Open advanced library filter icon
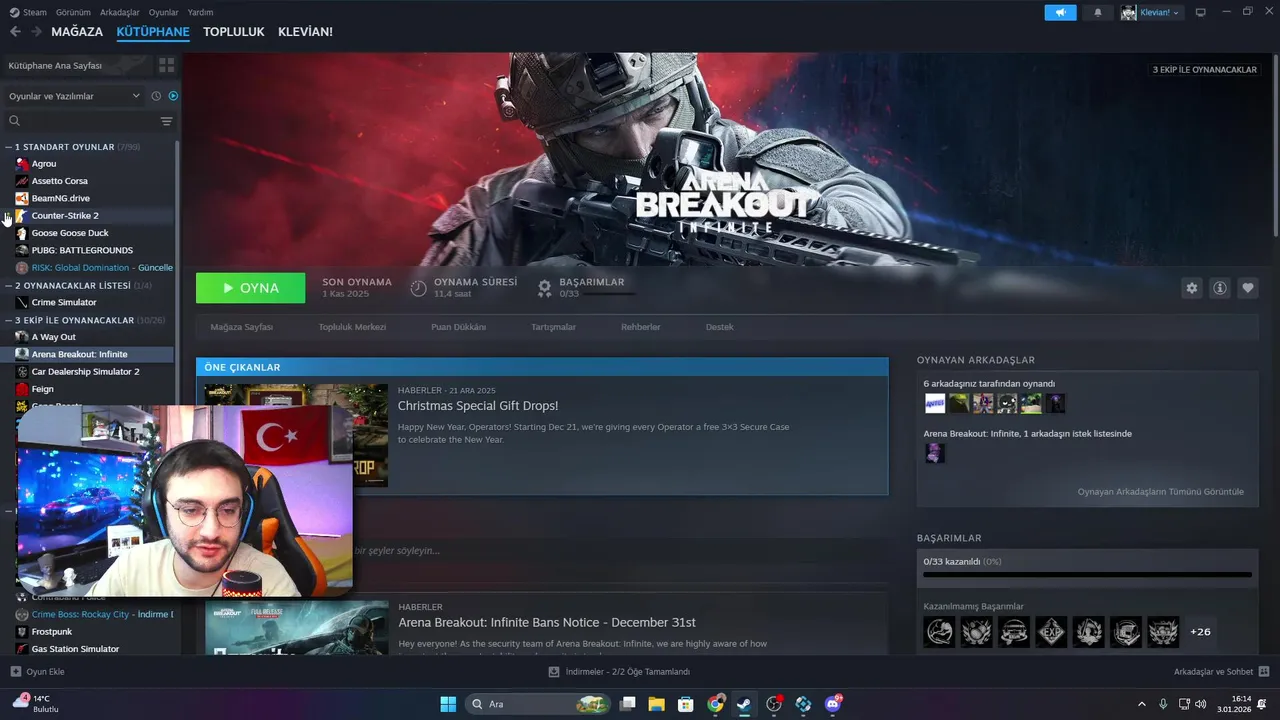The image size is (1280, 720). 166,121
